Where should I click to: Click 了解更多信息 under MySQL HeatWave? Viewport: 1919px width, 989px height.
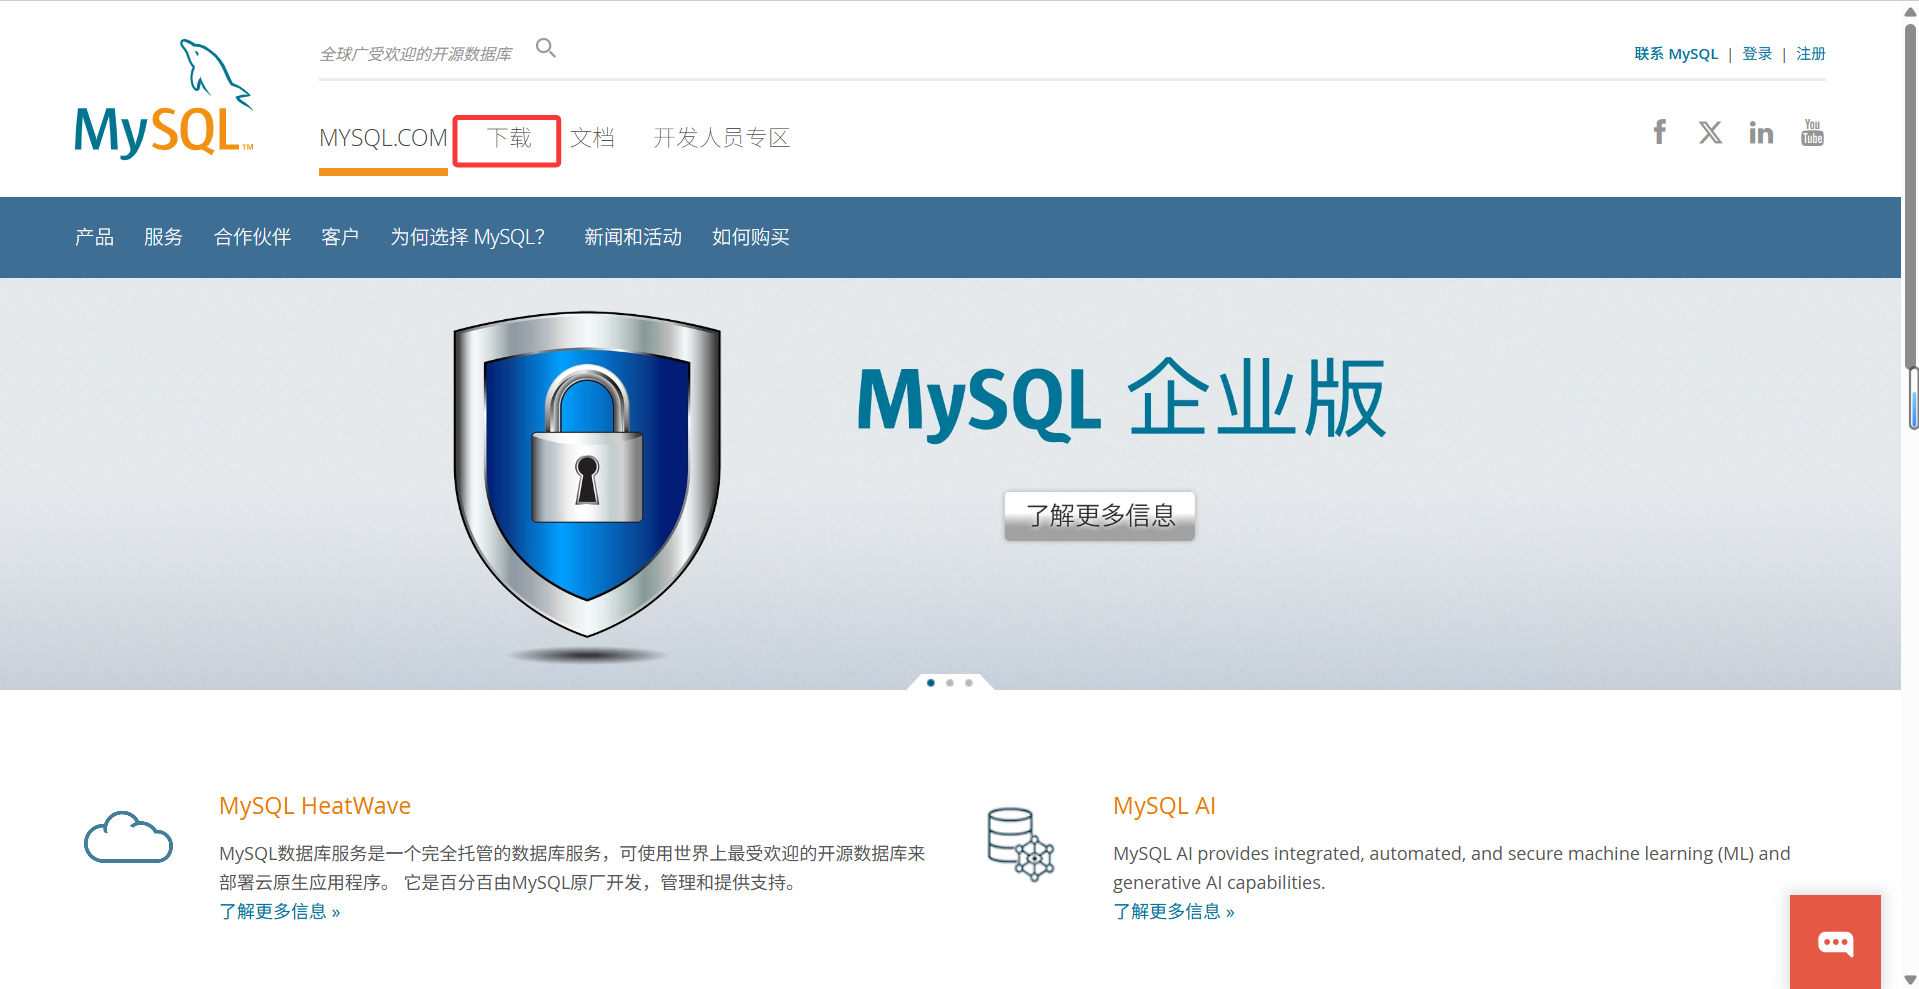280,912
